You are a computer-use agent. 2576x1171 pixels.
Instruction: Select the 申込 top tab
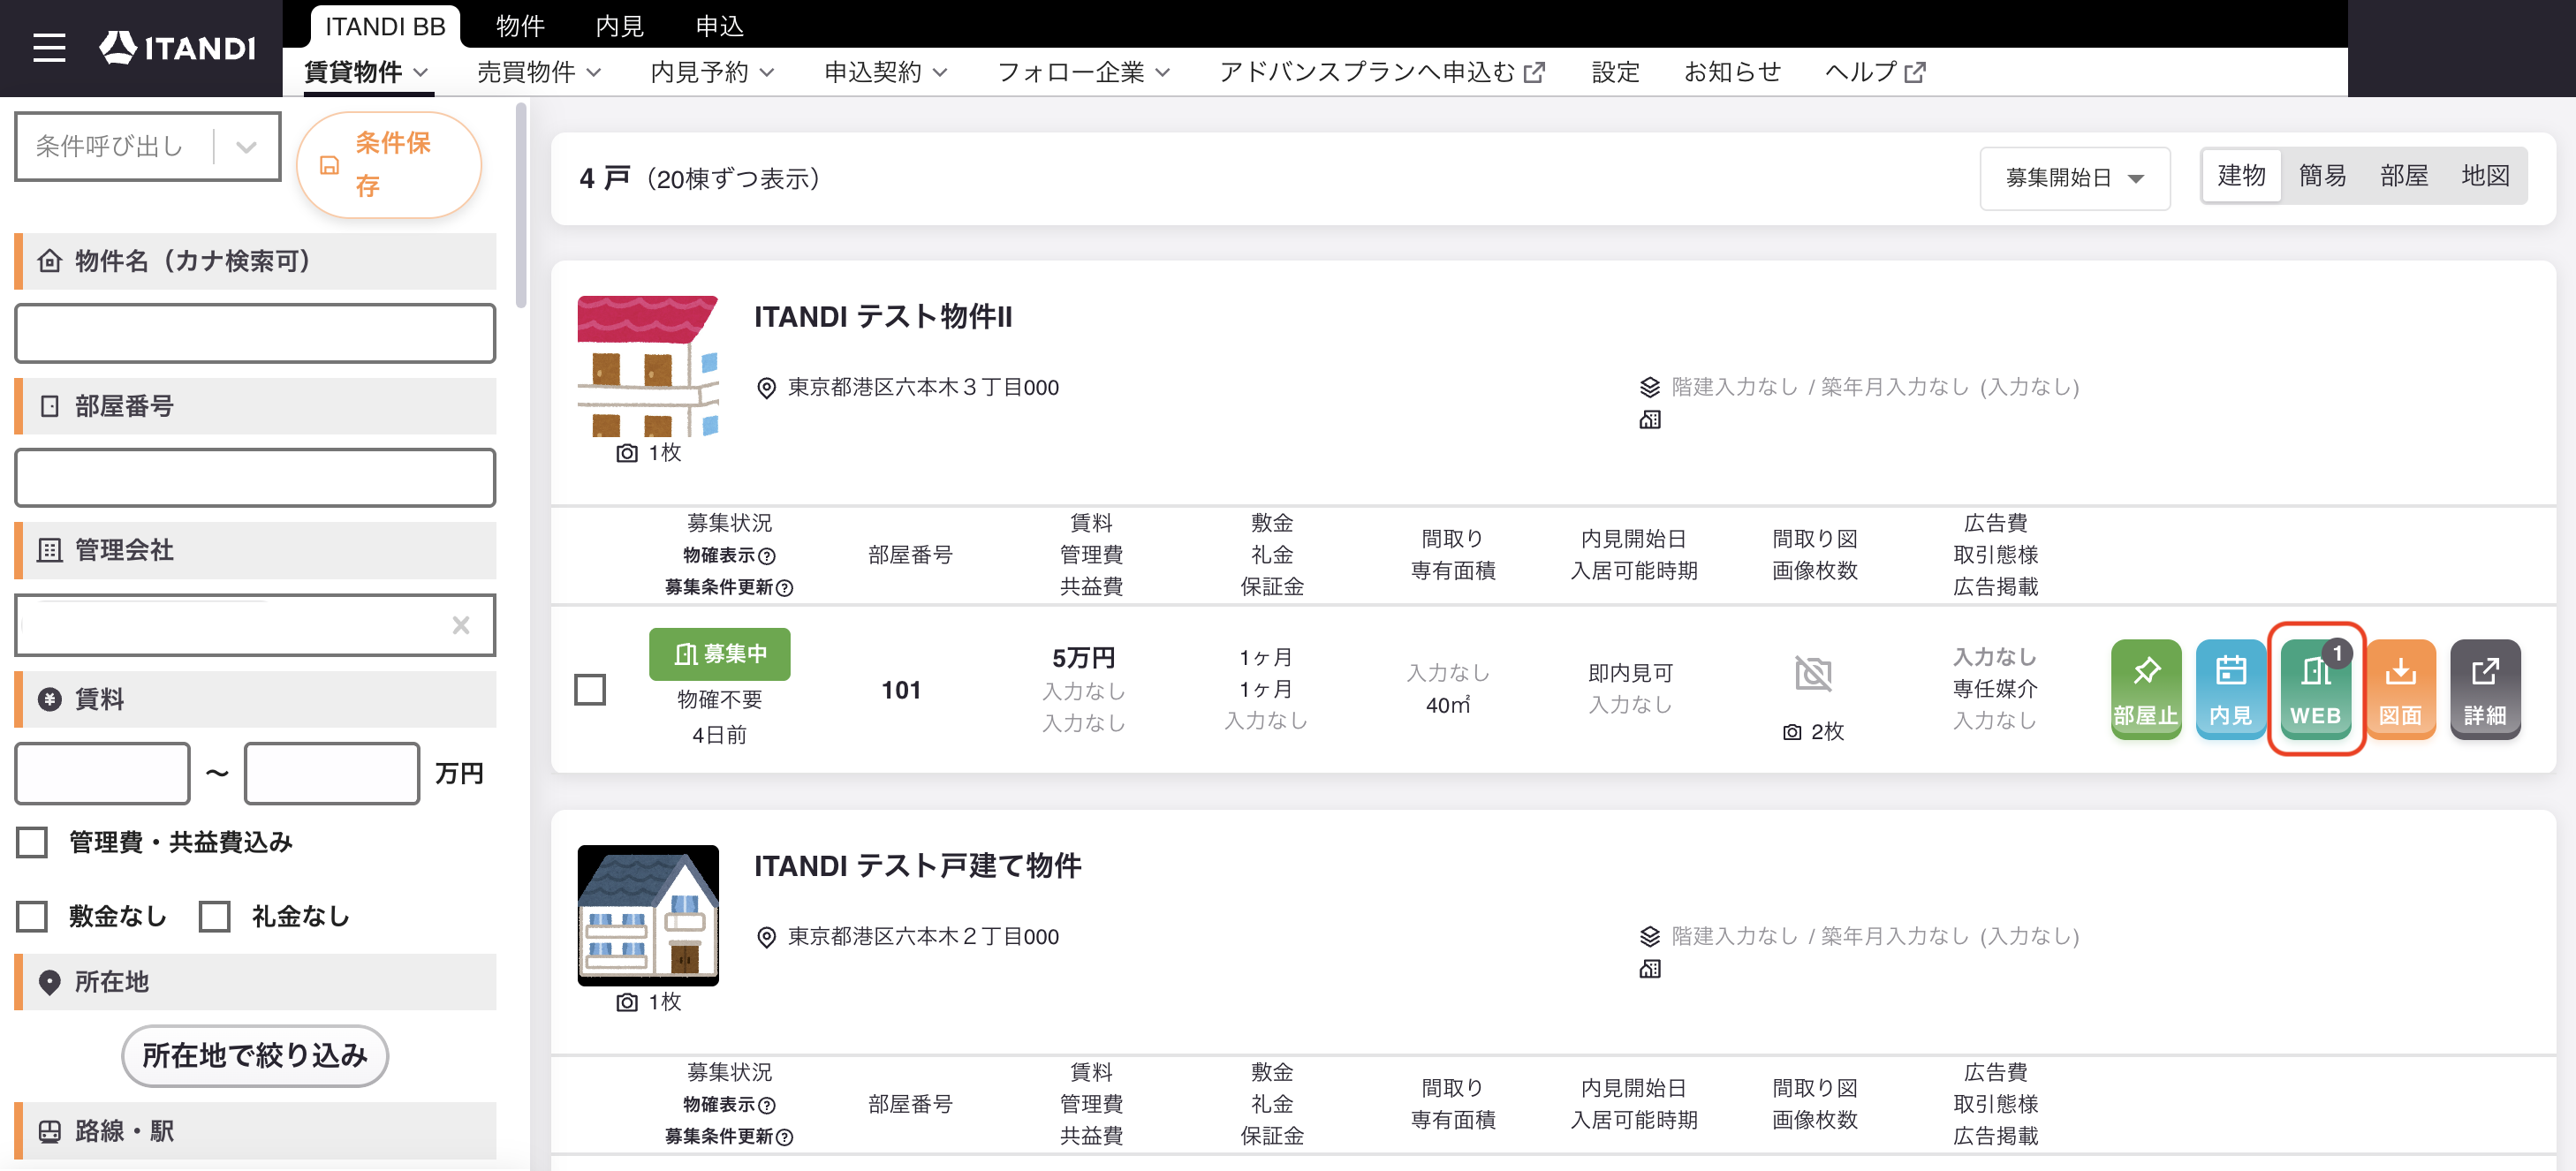pos(719,26)
